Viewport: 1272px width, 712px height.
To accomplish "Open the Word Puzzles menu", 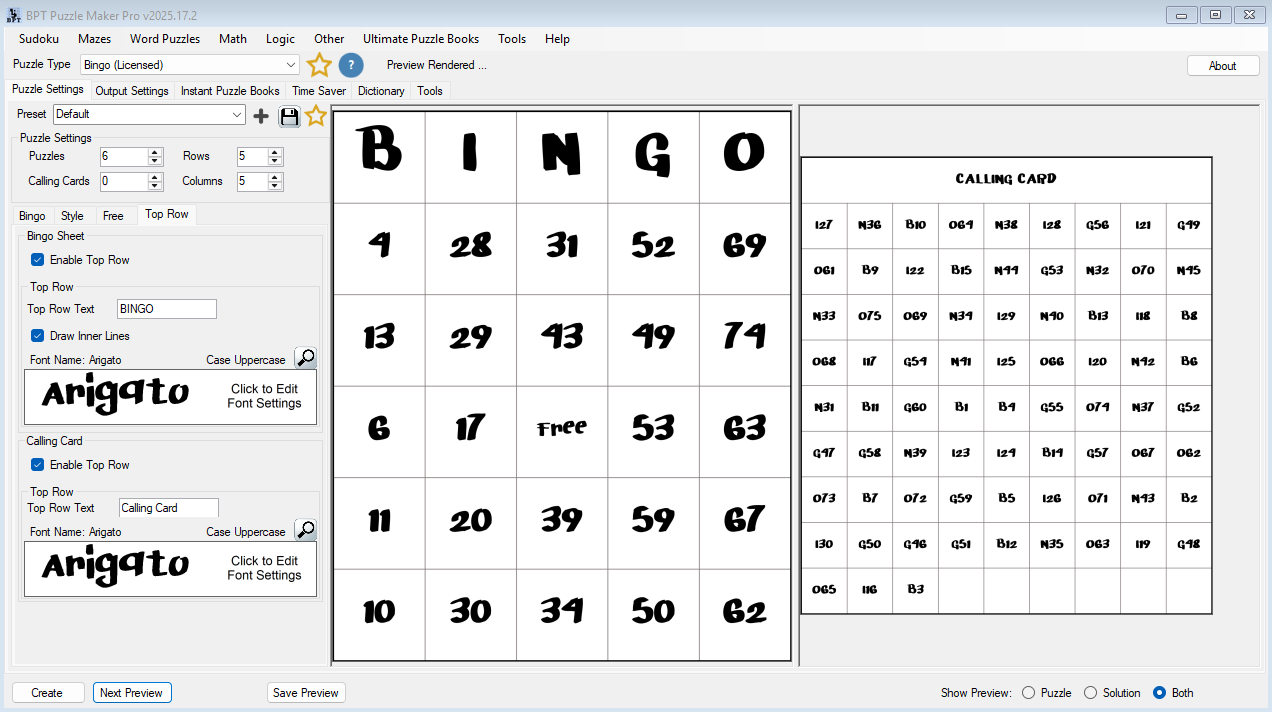I will (x=164, y=39).
